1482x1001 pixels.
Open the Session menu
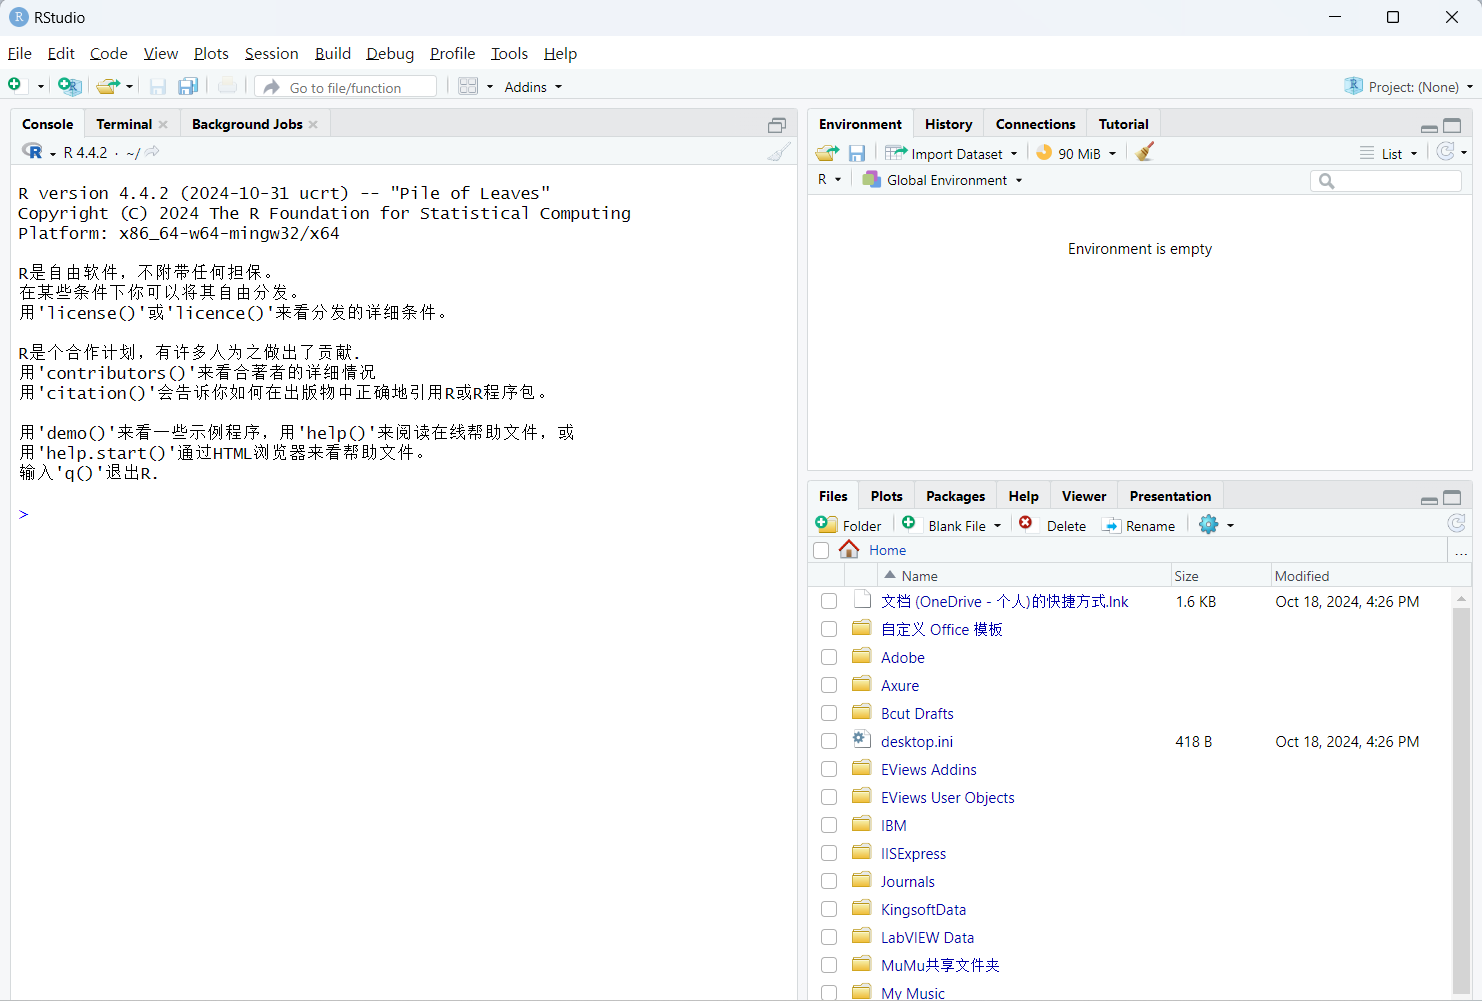271,54
